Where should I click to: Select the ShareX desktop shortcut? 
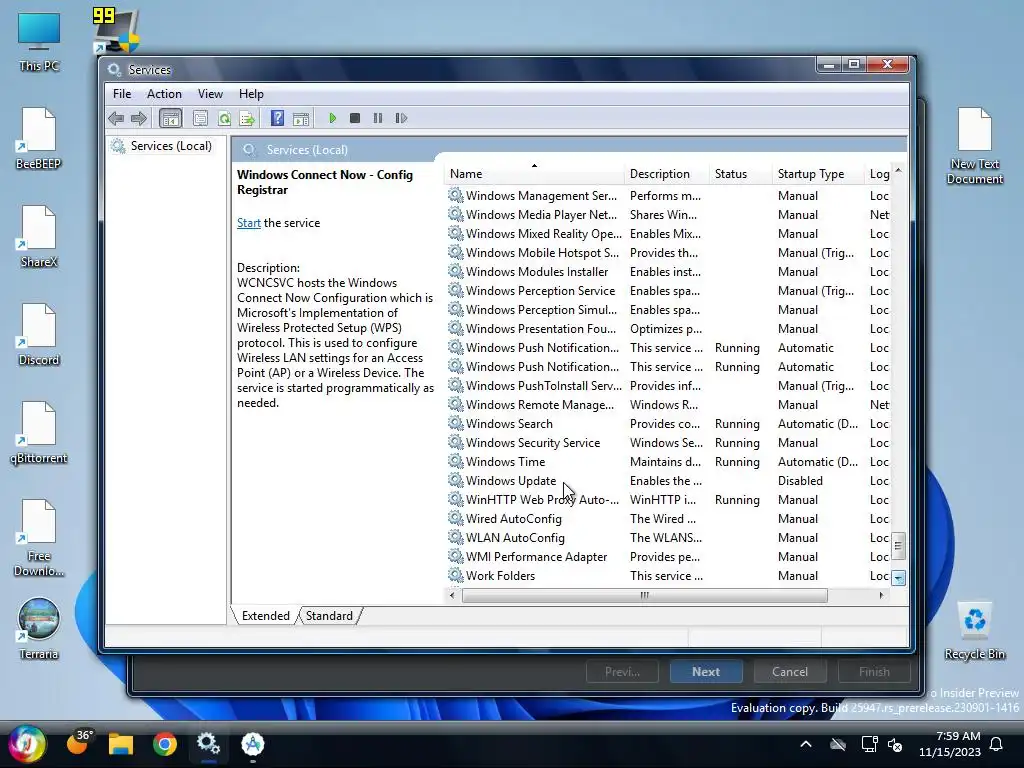coord(39,237)
